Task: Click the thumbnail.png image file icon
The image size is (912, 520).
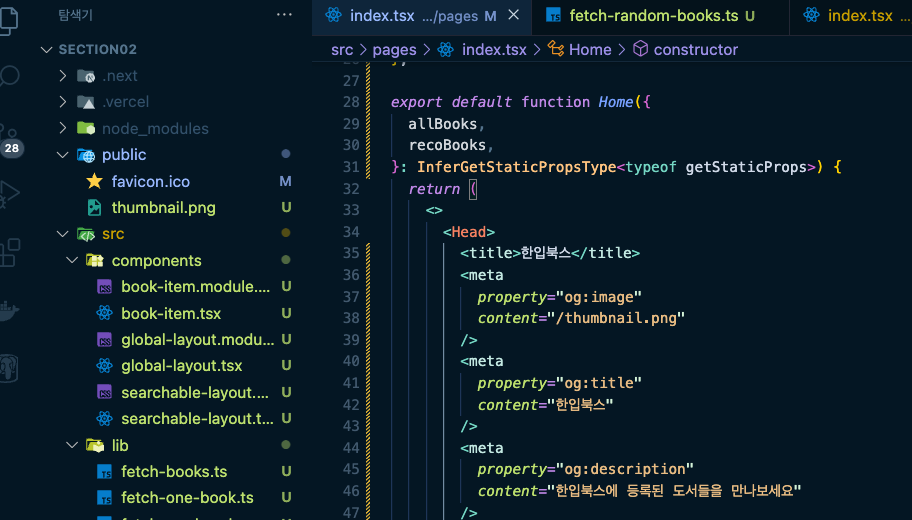Action: pos(94,208)
